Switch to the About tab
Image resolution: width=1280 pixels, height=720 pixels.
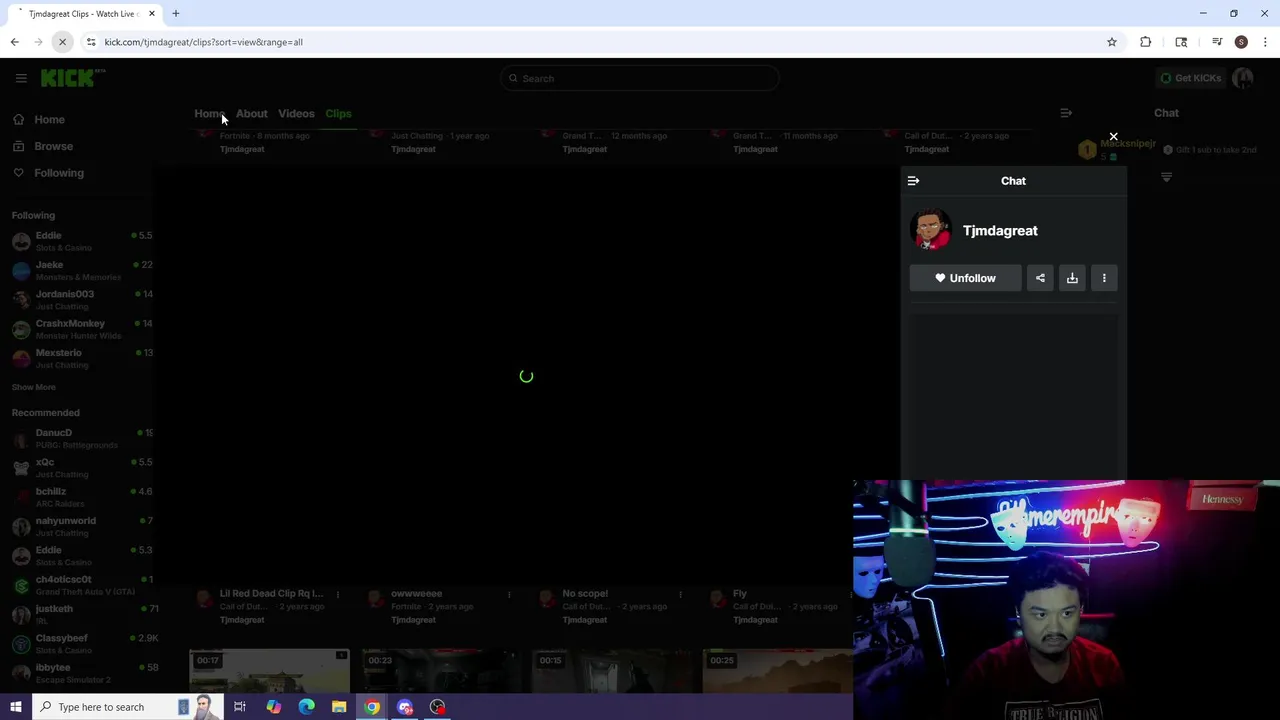(x=252, y=114)
